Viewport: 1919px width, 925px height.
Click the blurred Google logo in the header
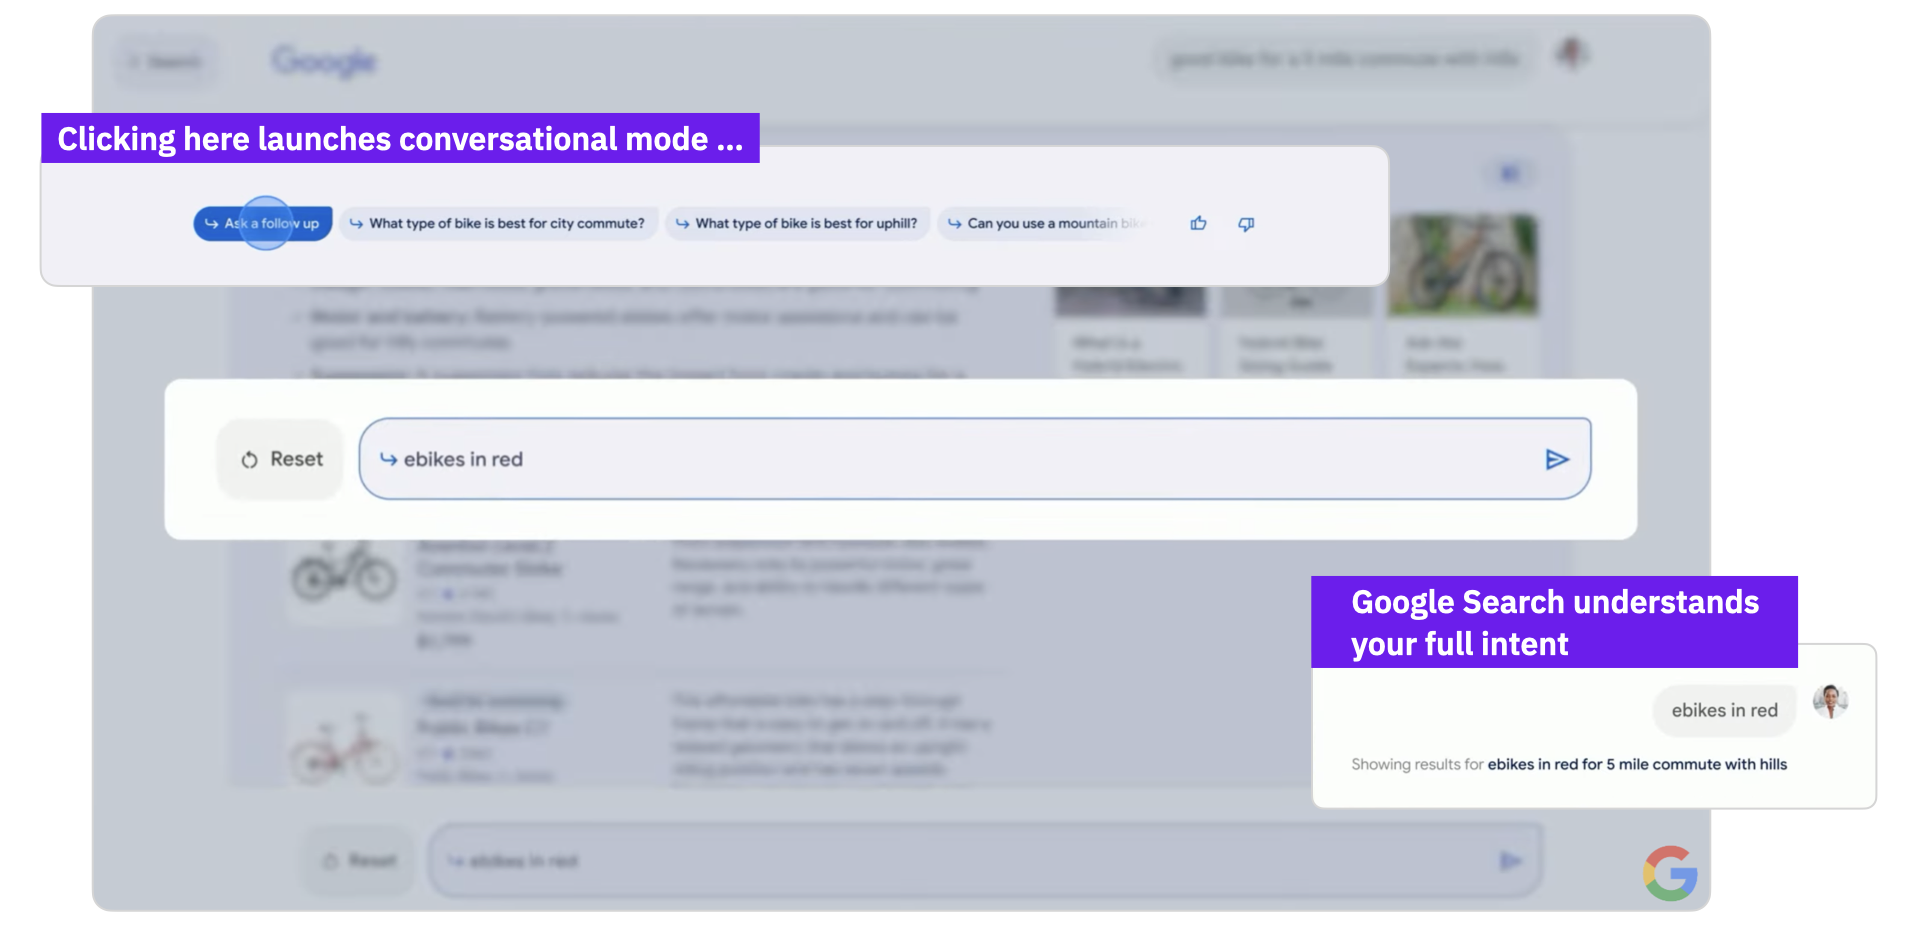tap(324, 61)
